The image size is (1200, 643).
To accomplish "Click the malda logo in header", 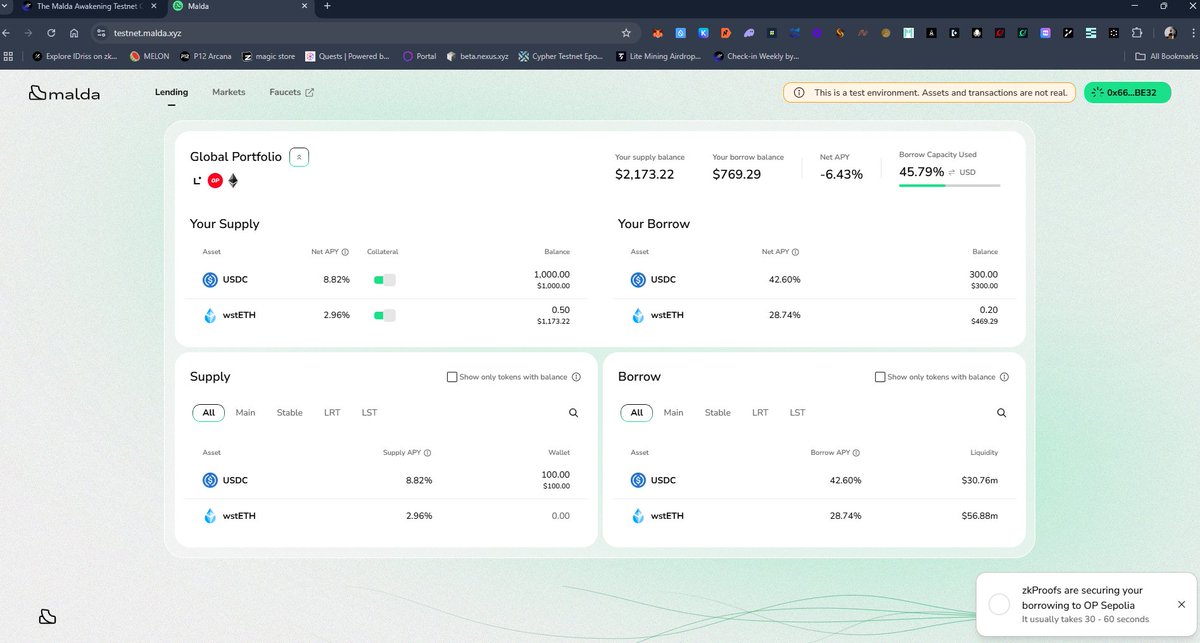I will 66,93.
